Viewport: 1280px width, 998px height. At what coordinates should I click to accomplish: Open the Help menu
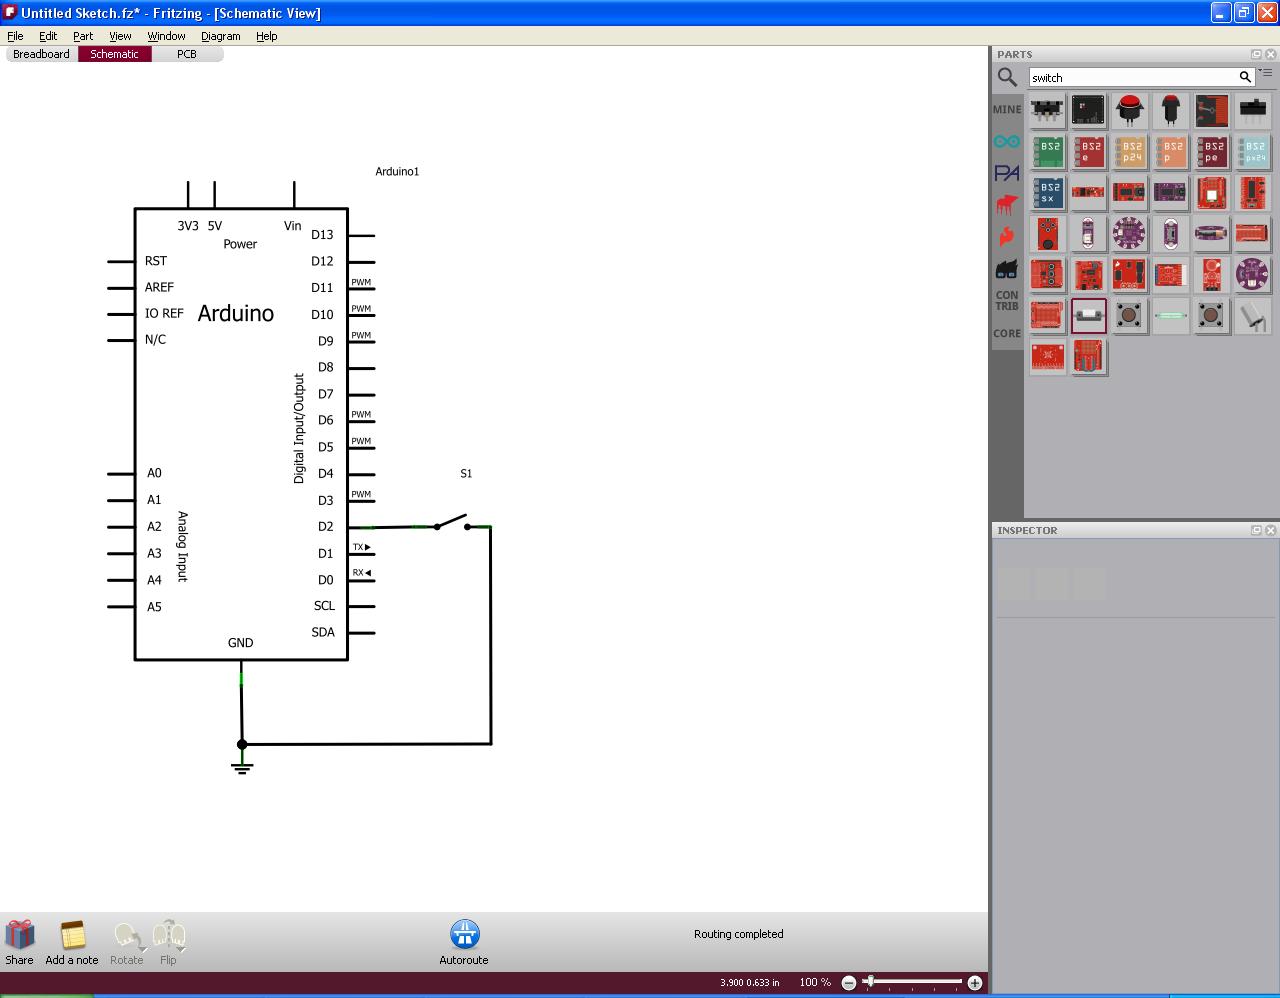coord(266,36)
